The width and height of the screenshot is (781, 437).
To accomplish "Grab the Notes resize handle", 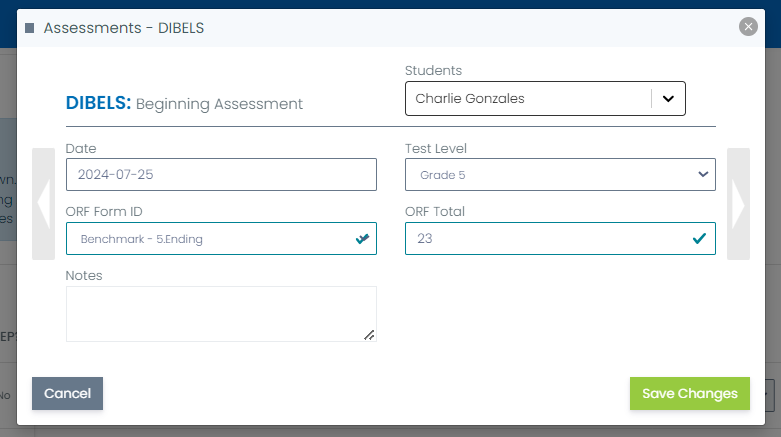I will click(369, 335).
